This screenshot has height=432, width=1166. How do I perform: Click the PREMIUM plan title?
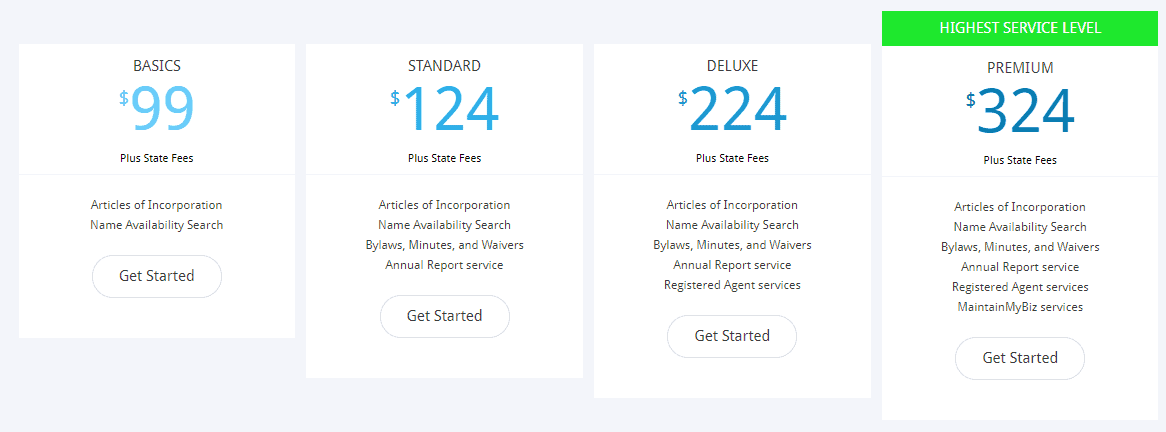click(x=1020, y=68)
